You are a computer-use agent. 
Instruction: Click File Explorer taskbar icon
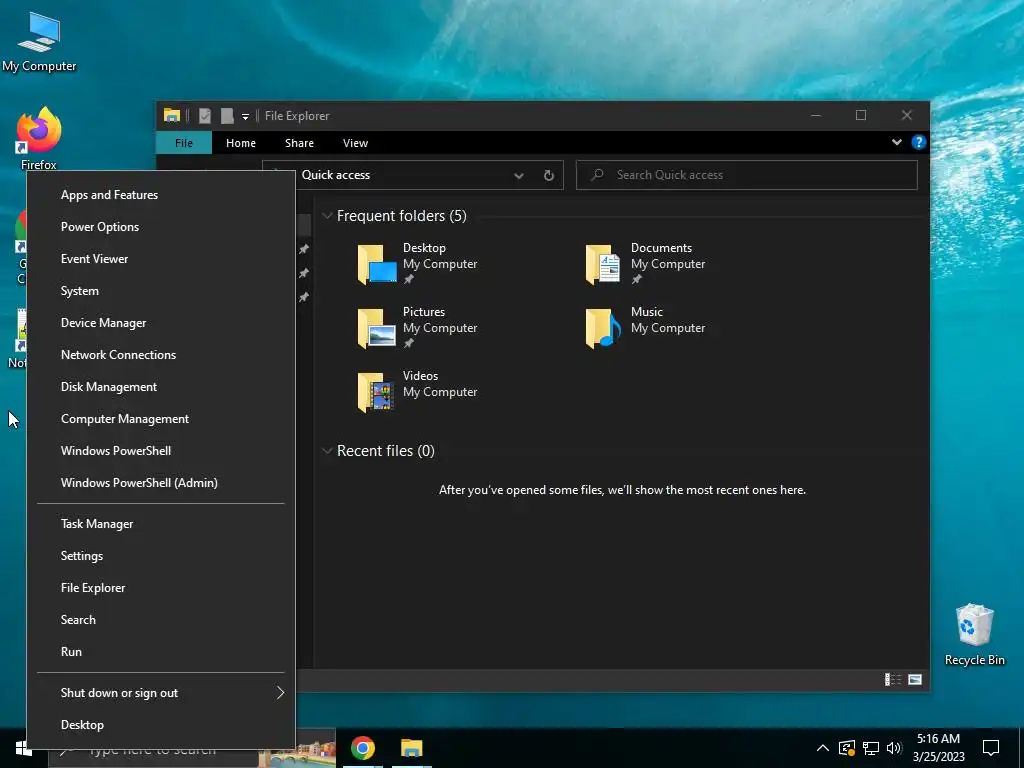411,748
